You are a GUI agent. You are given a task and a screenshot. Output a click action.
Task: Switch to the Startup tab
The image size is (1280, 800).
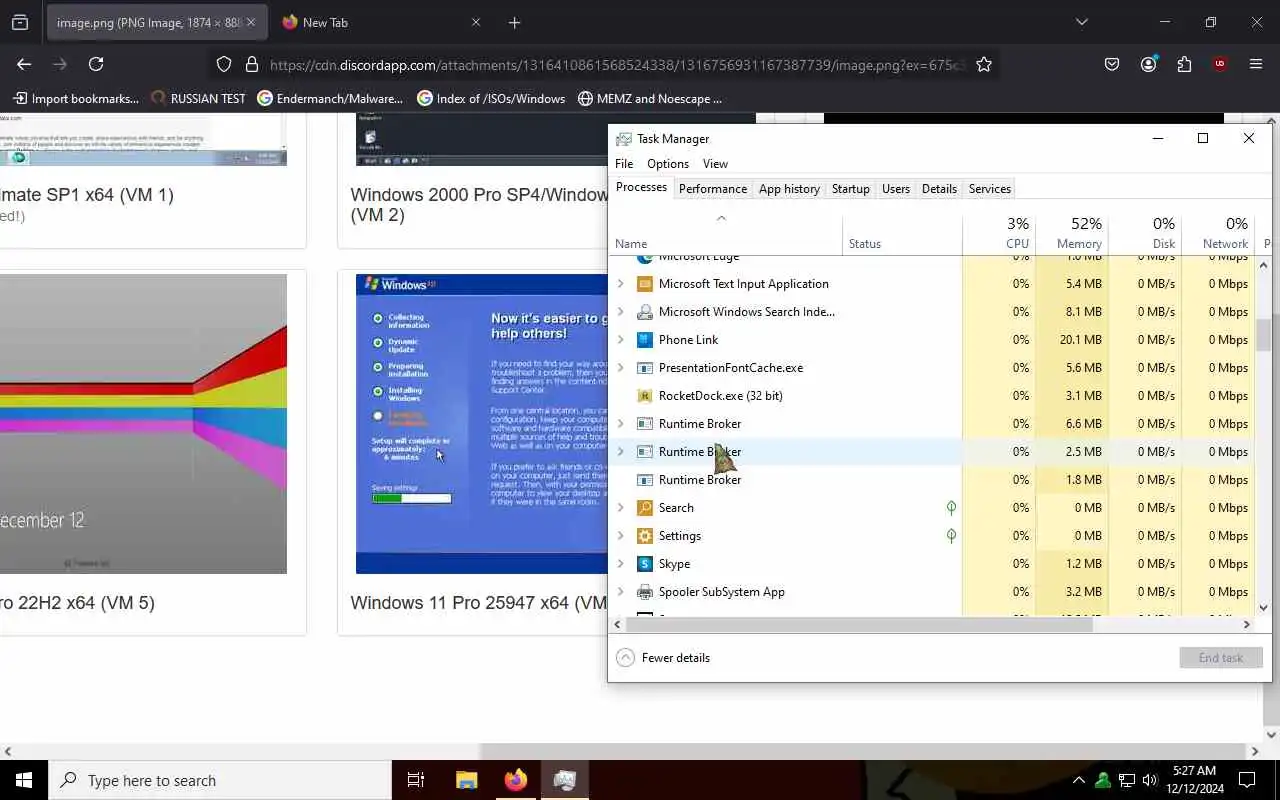[x=851, y=189]
